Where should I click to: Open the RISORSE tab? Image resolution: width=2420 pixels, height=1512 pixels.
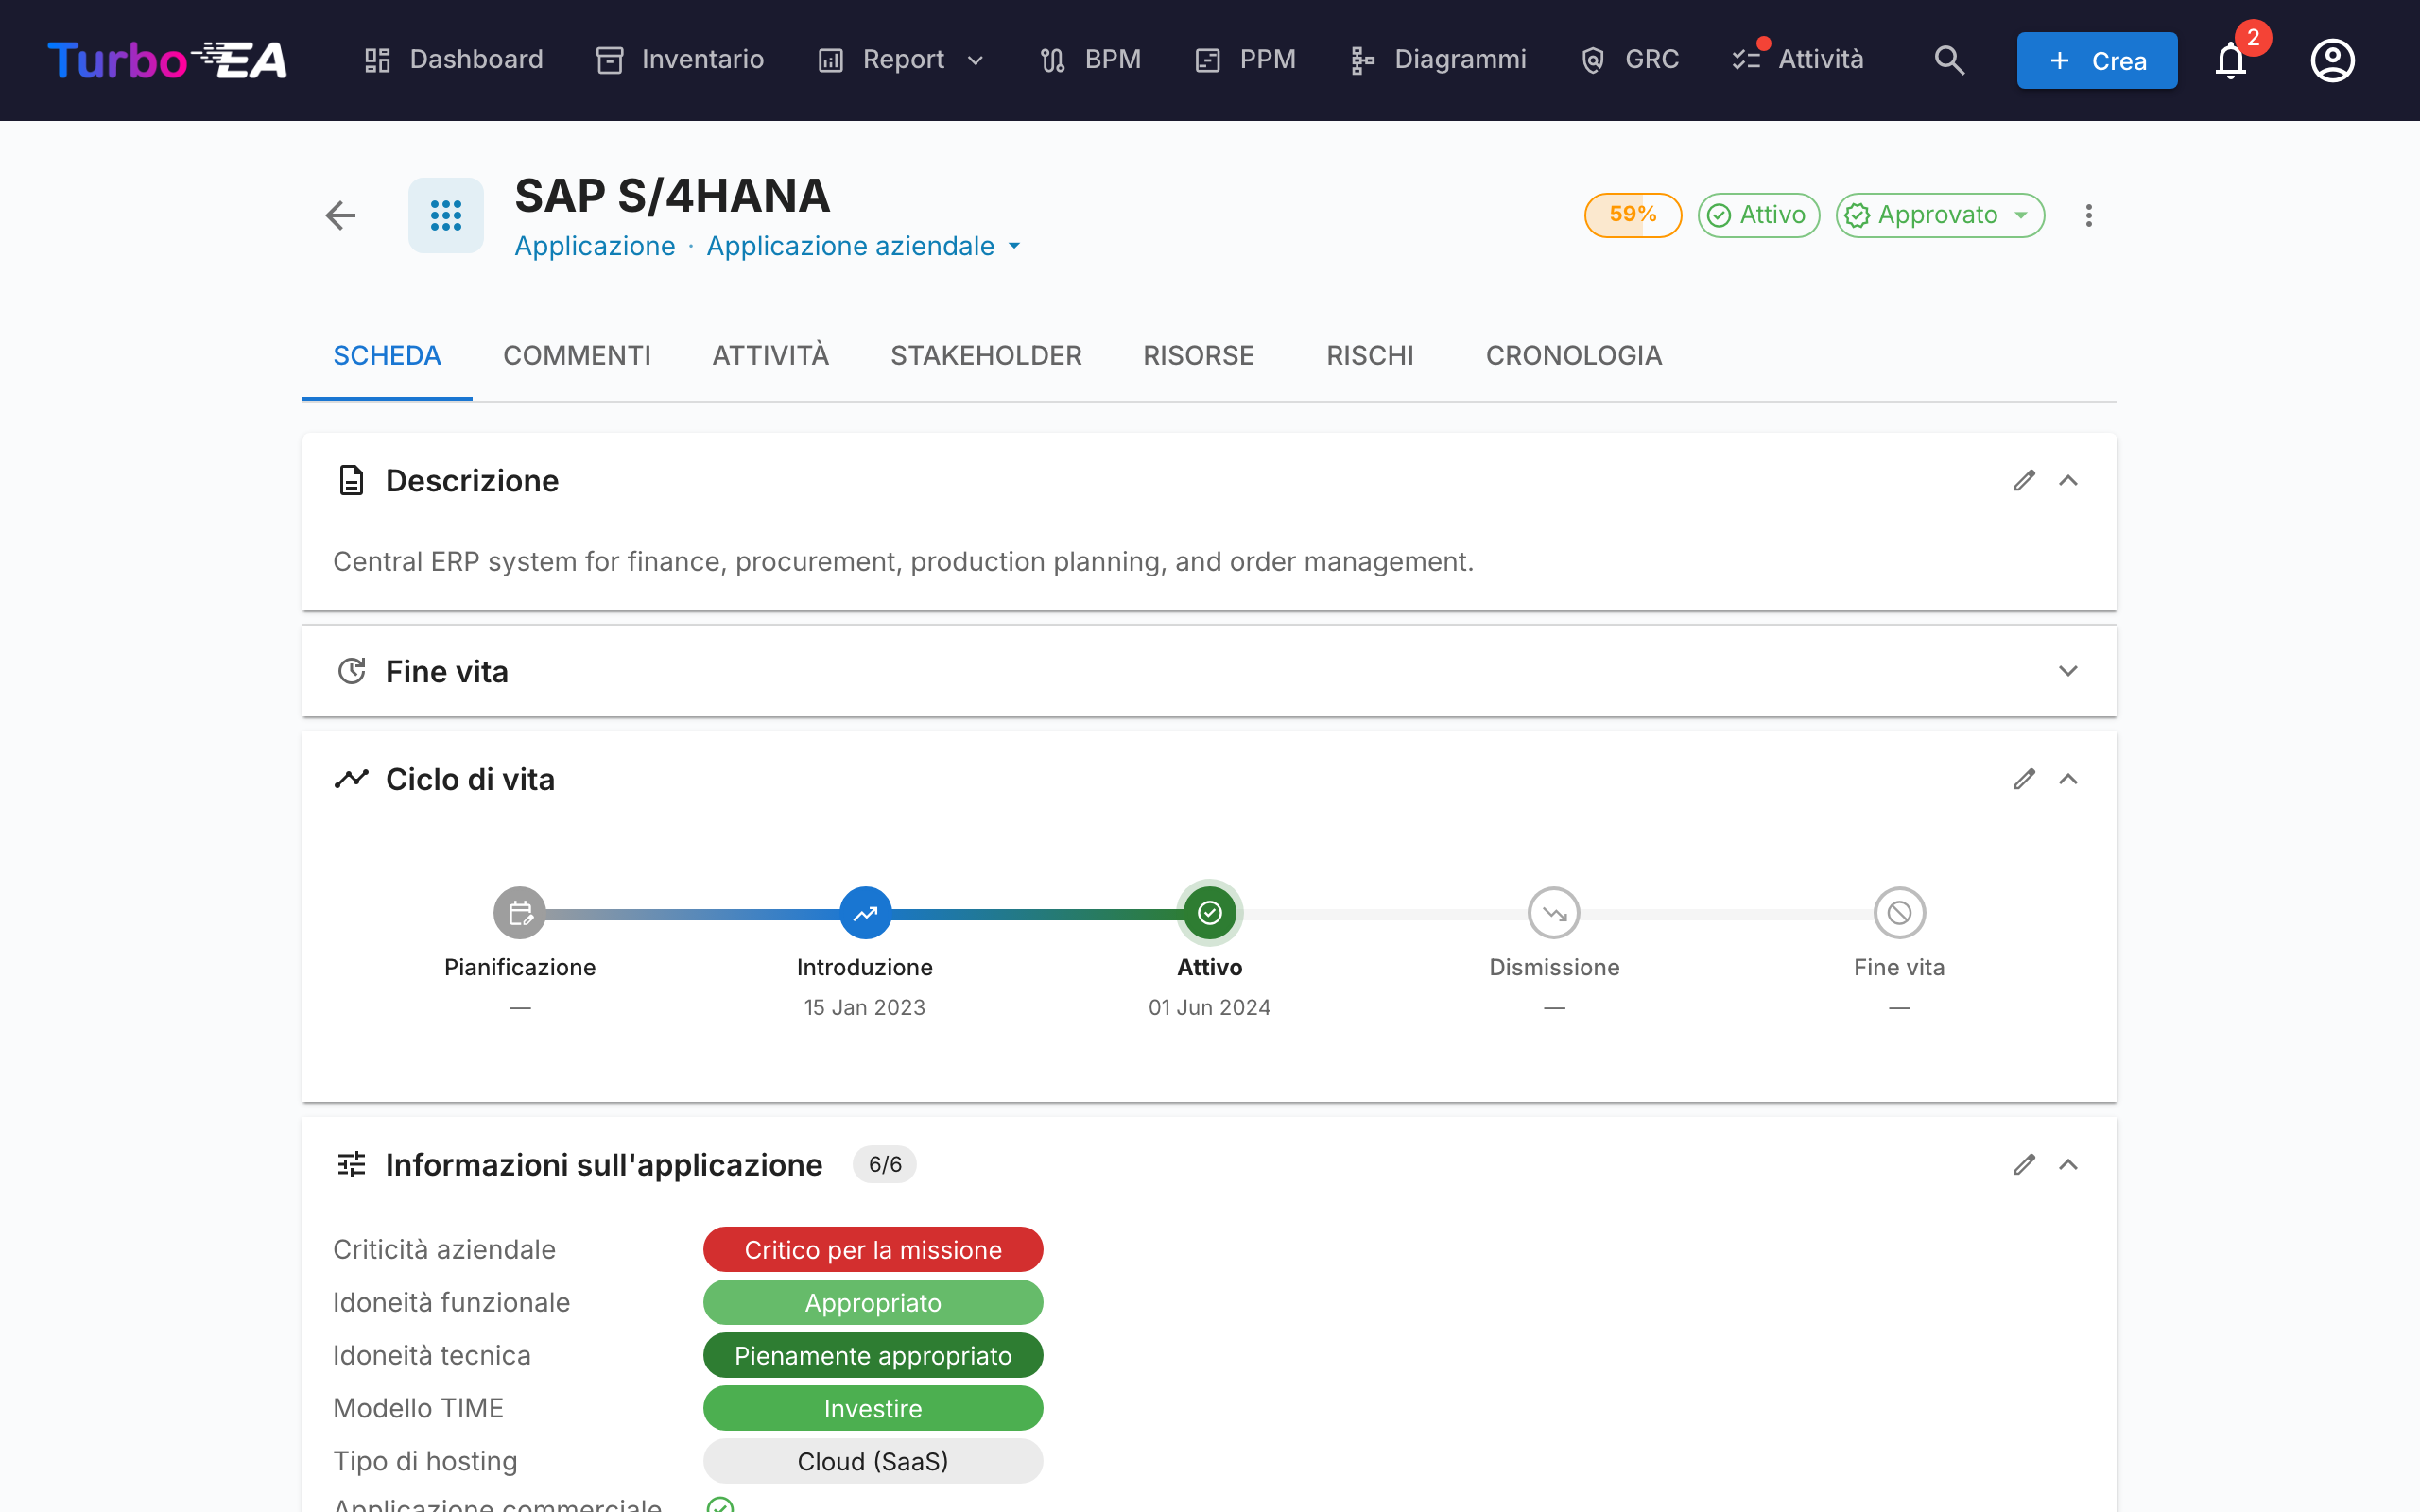1198,356
